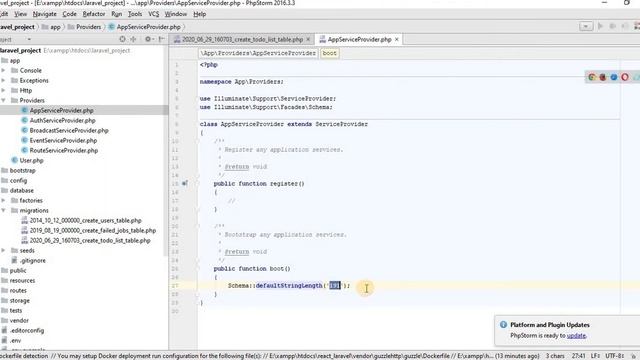Viewport: 640px width, 360px height.
Task: Click cursor position 27:41 in status bar
Action: (x=579, y=356)
